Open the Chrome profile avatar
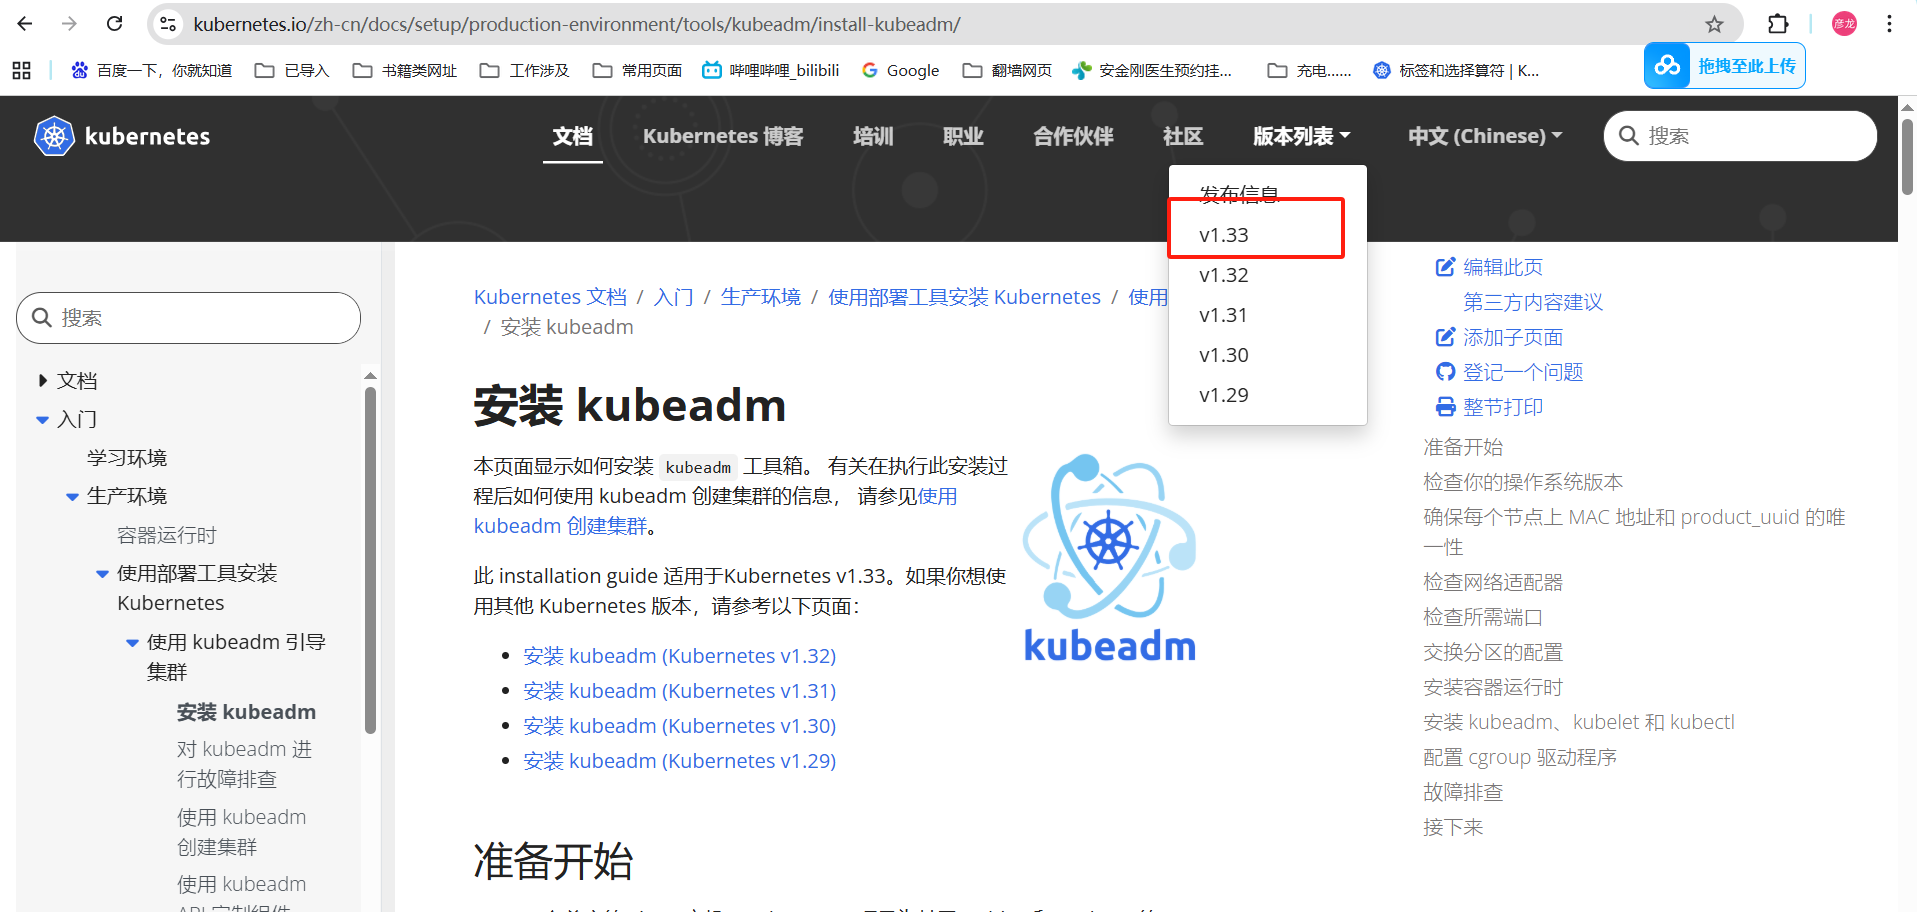 tap(1844, 24)
